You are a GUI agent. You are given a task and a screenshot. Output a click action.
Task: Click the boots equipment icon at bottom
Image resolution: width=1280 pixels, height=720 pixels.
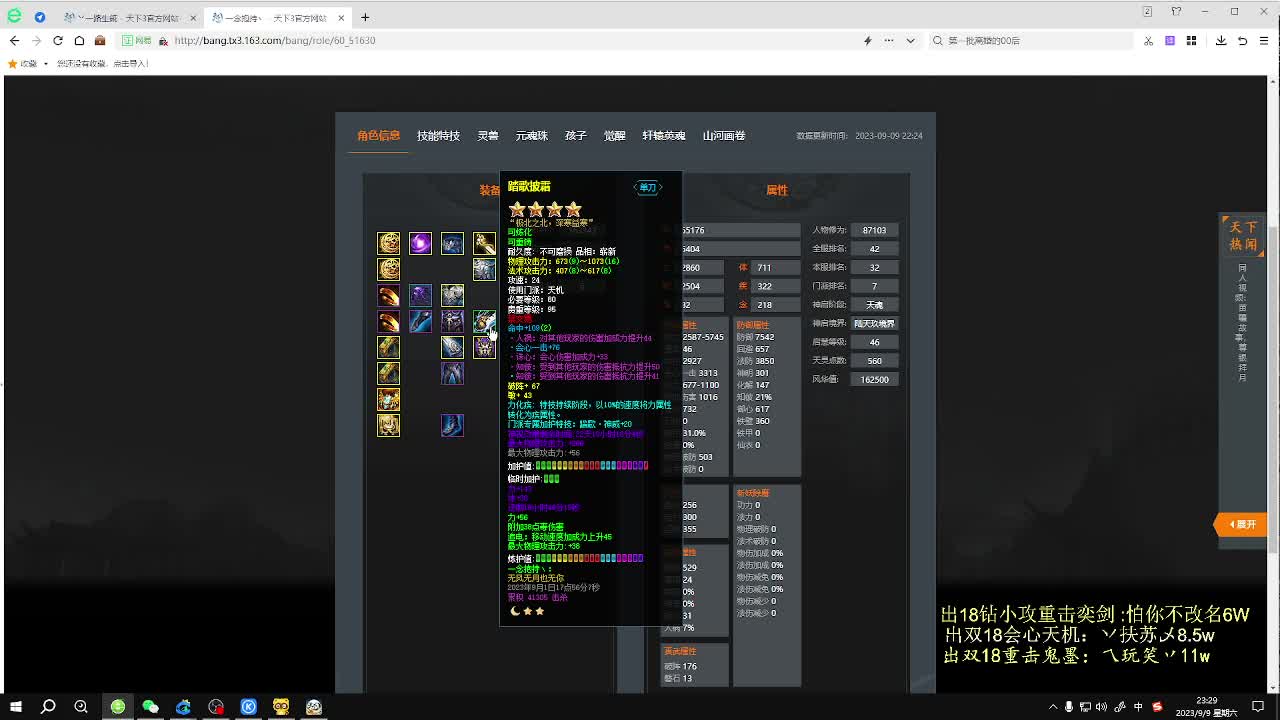tap(452, 425)
